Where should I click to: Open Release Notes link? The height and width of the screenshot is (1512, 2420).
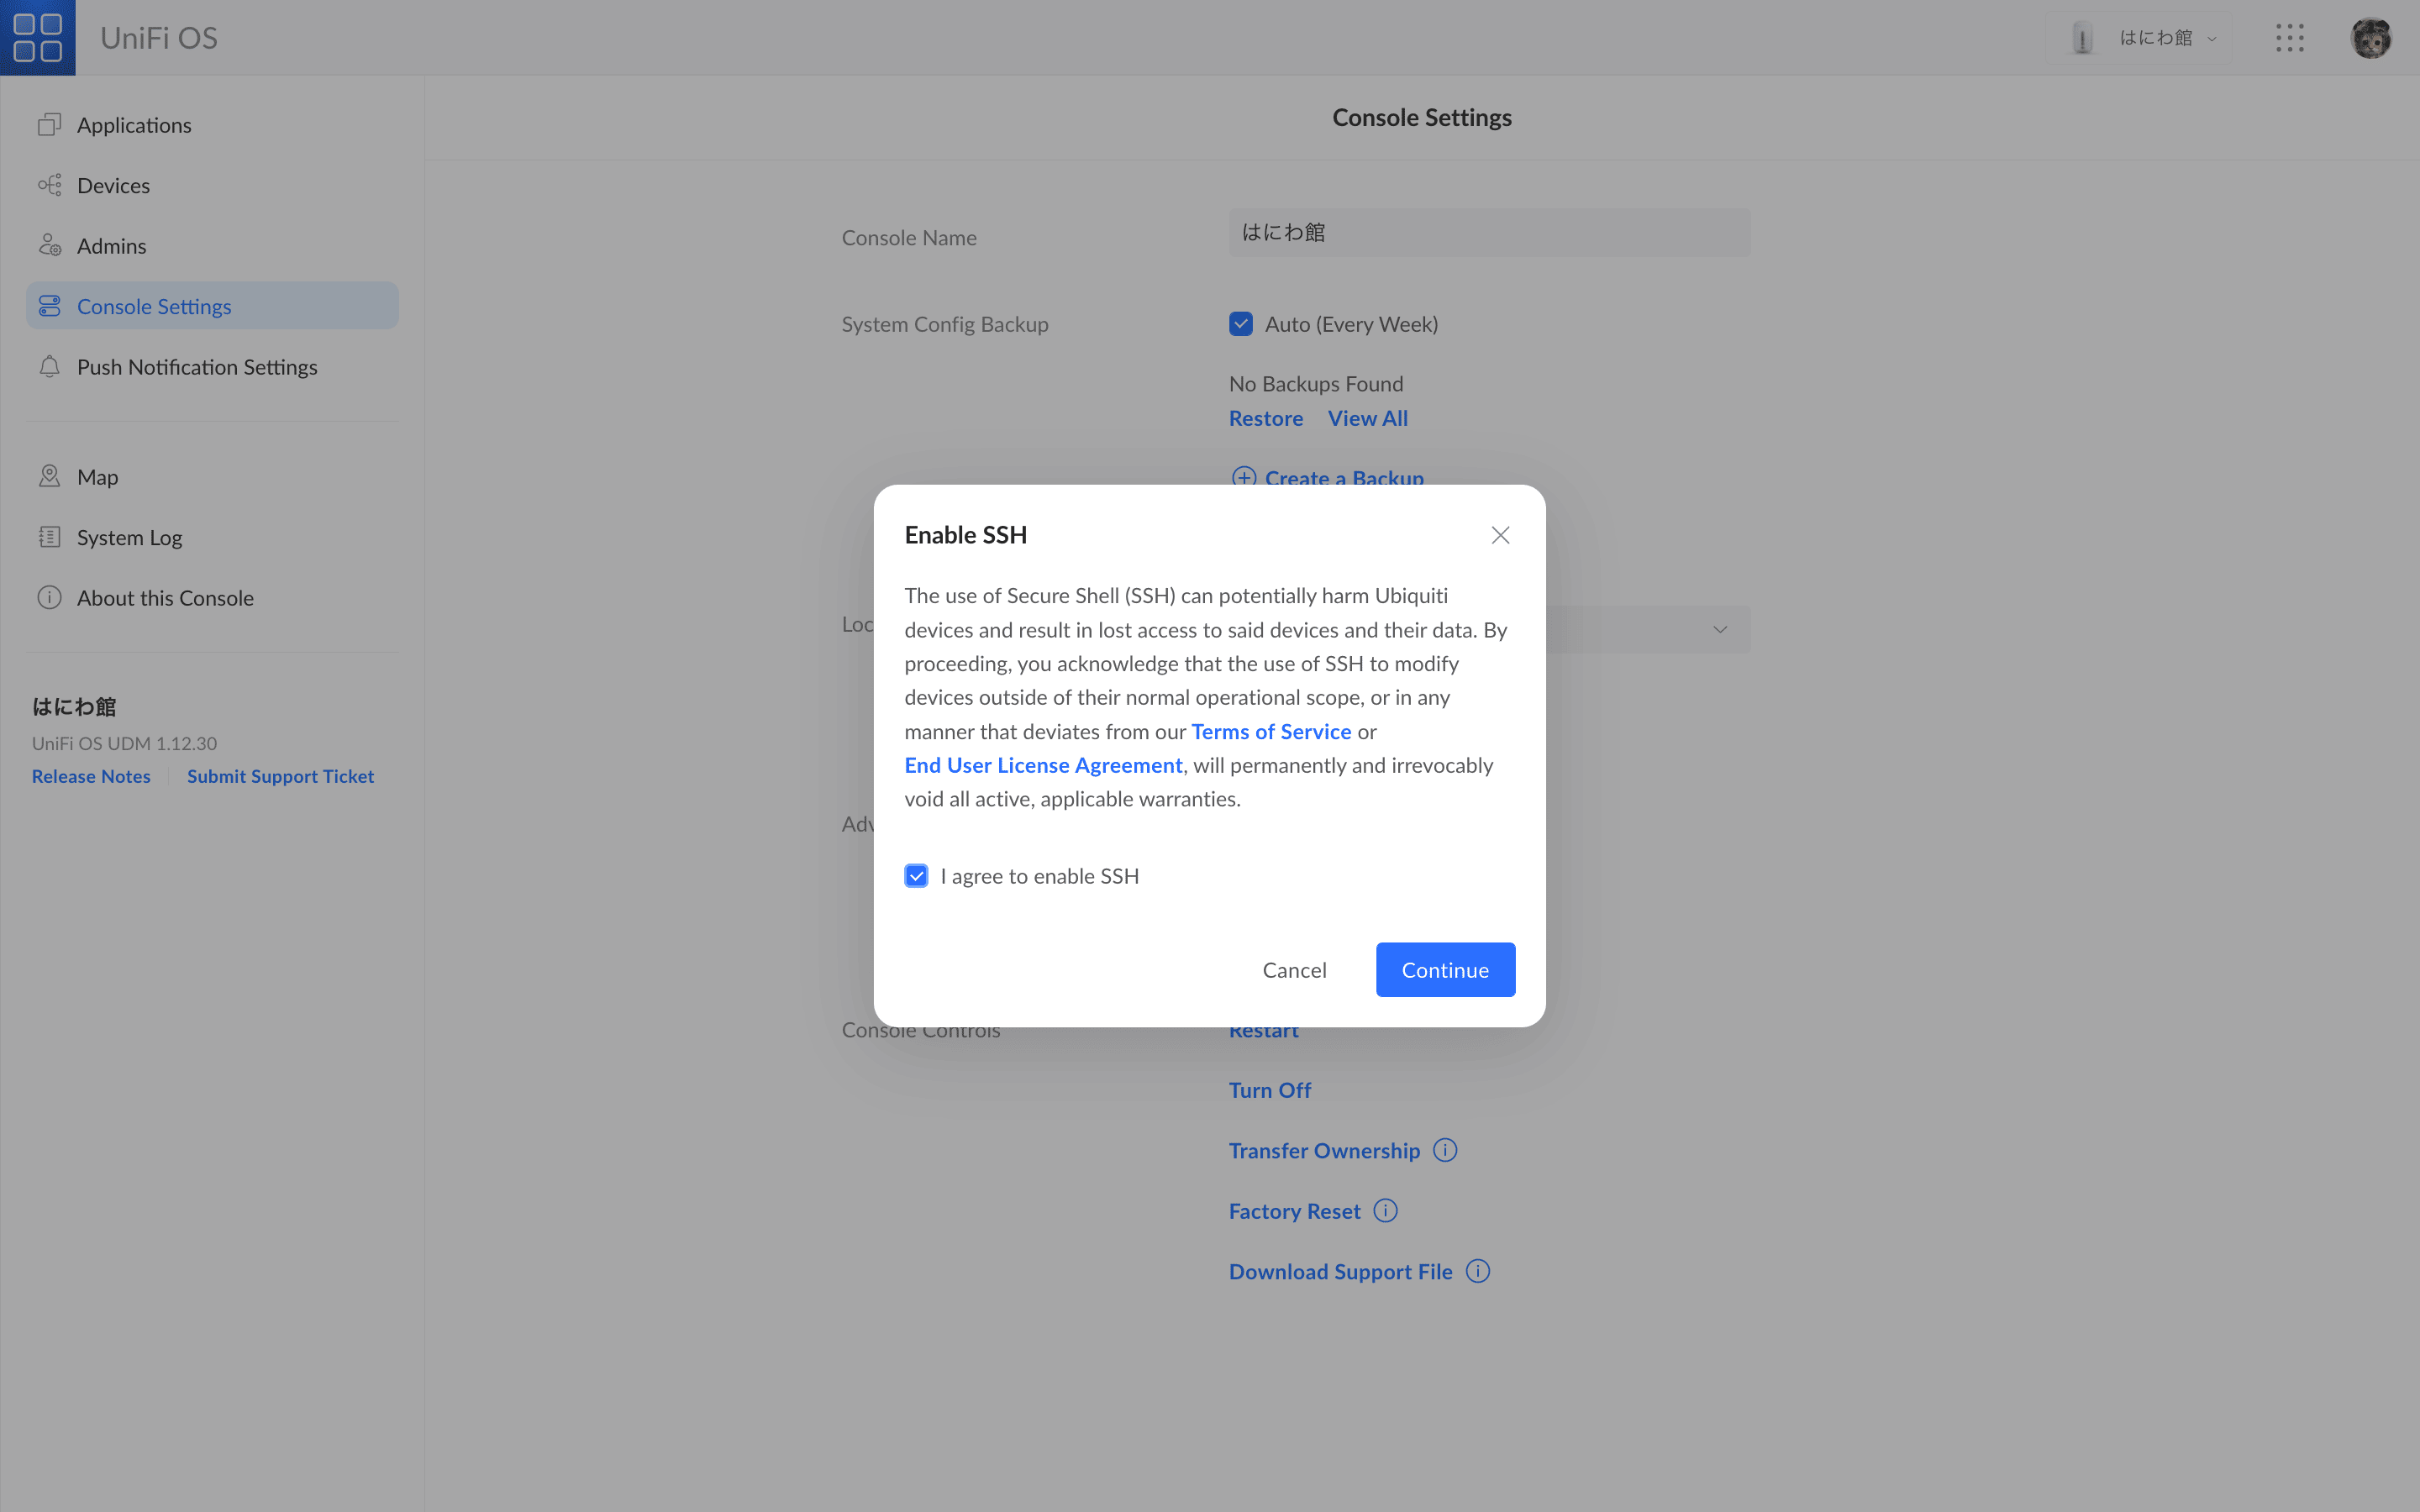pyautogui.click(x=91, y=776)
